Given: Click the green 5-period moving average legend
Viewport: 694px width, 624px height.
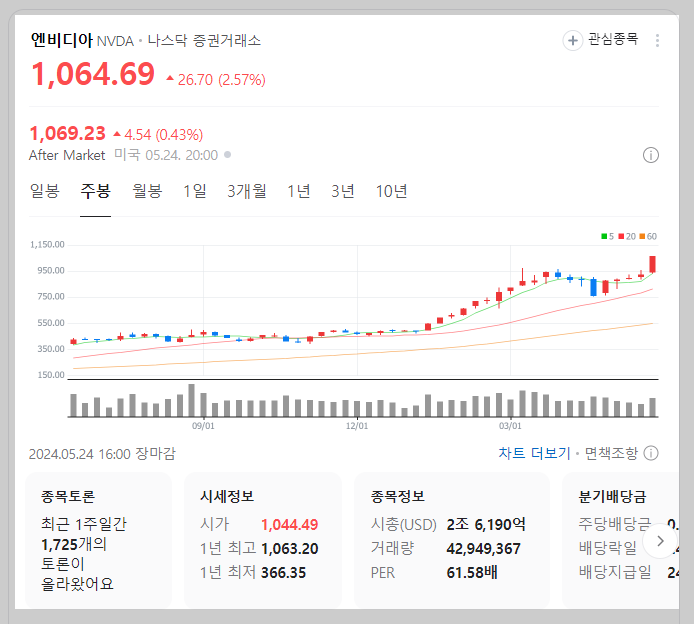Looking at the screenshot, I should [607, 236].
